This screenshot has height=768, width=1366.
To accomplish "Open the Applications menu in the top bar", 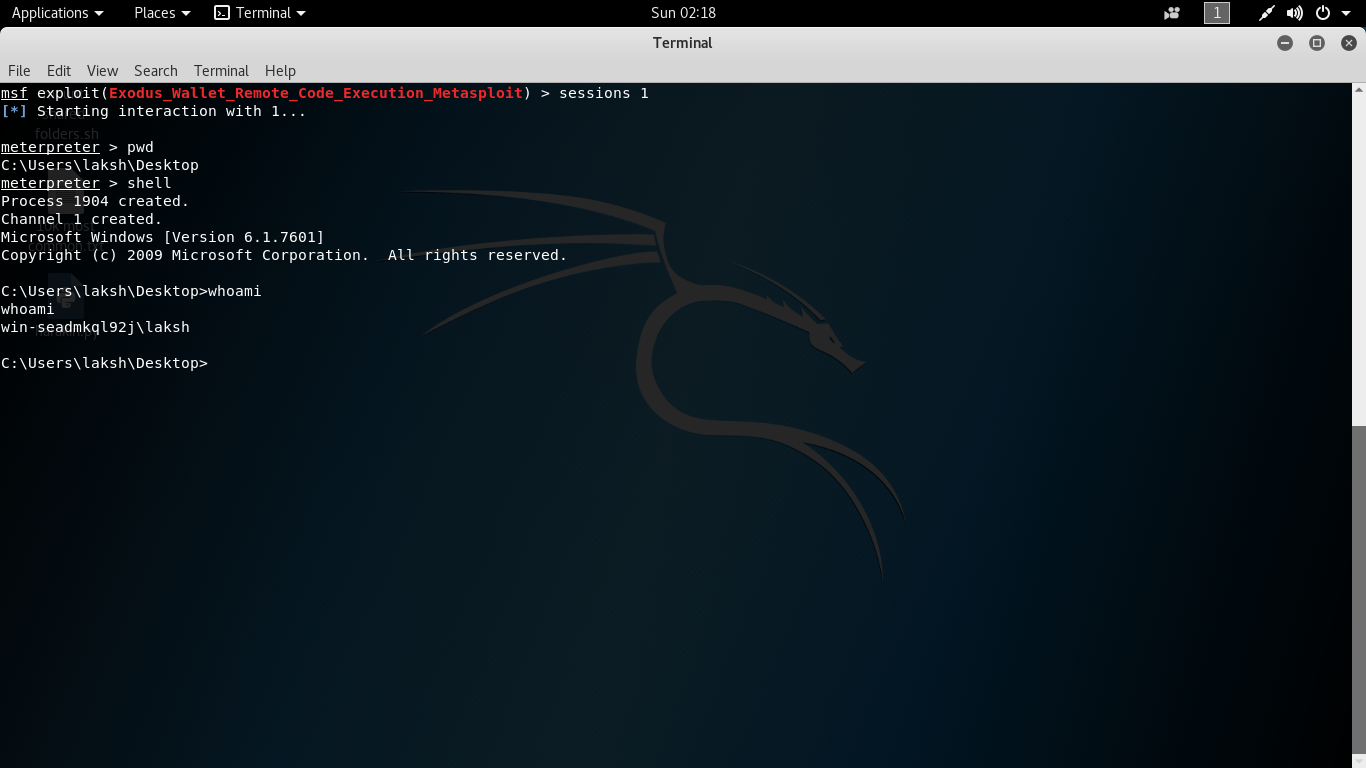I will tap(57, 13).
